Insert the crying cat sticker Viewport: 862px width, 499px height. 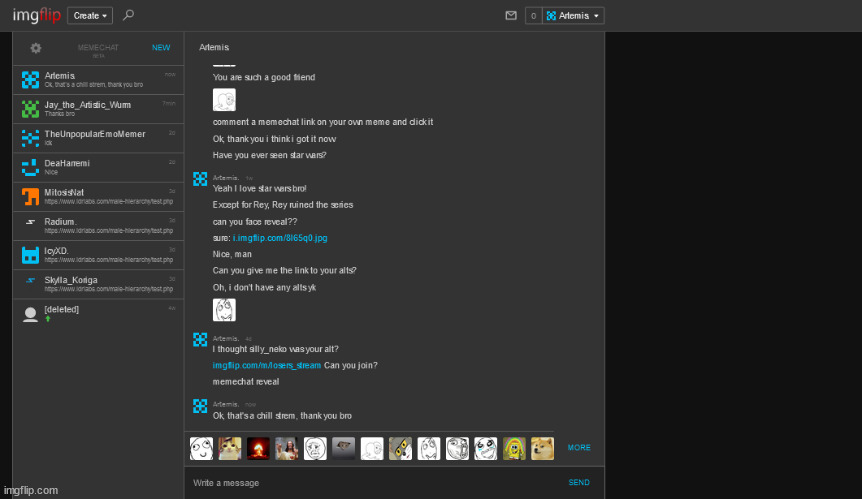pyautogui.click(x=230, y=448)
